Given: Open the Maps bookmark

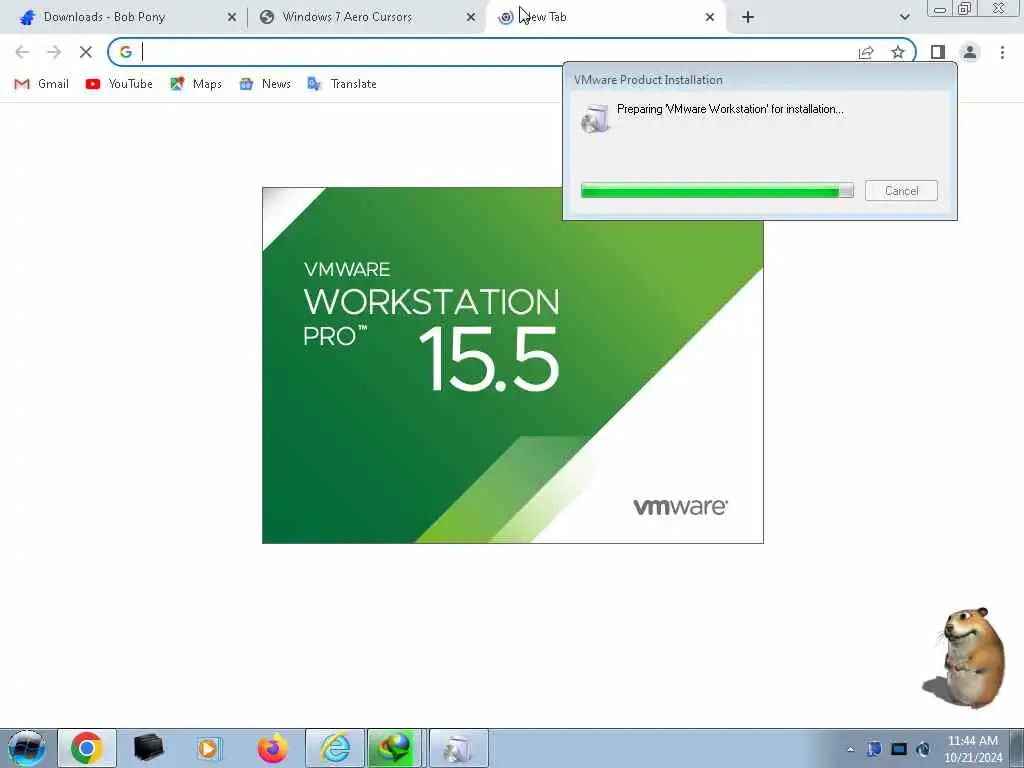Looking at the screenshot, I should 196,84.
